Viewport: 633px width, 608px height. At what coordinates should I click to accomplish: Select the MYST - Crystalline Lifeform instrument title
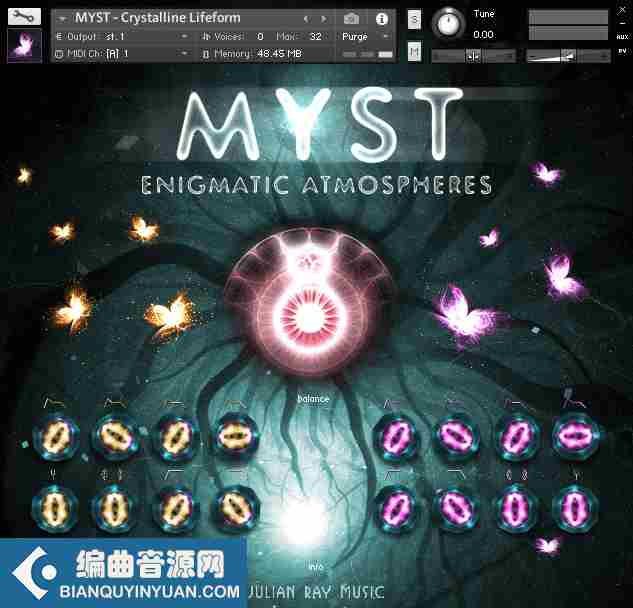(x=158, y=18)
